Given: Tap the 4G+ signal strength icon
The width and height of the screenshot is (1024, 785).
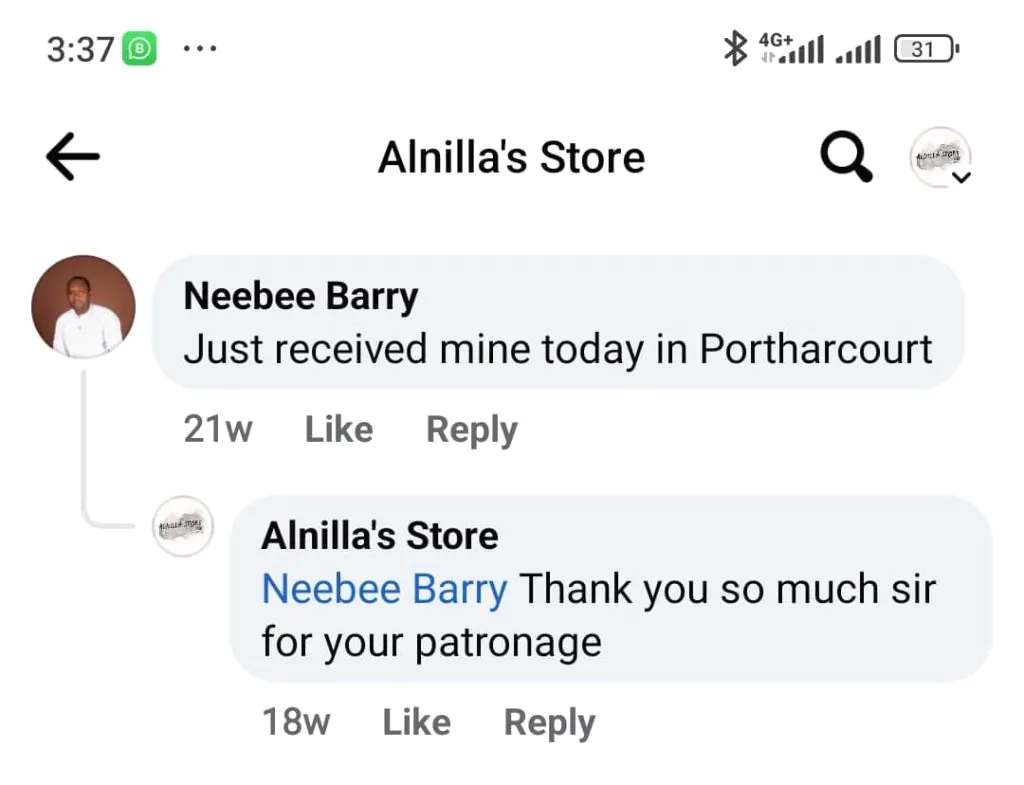Looking at the screenshot, I should pos(792,48).
